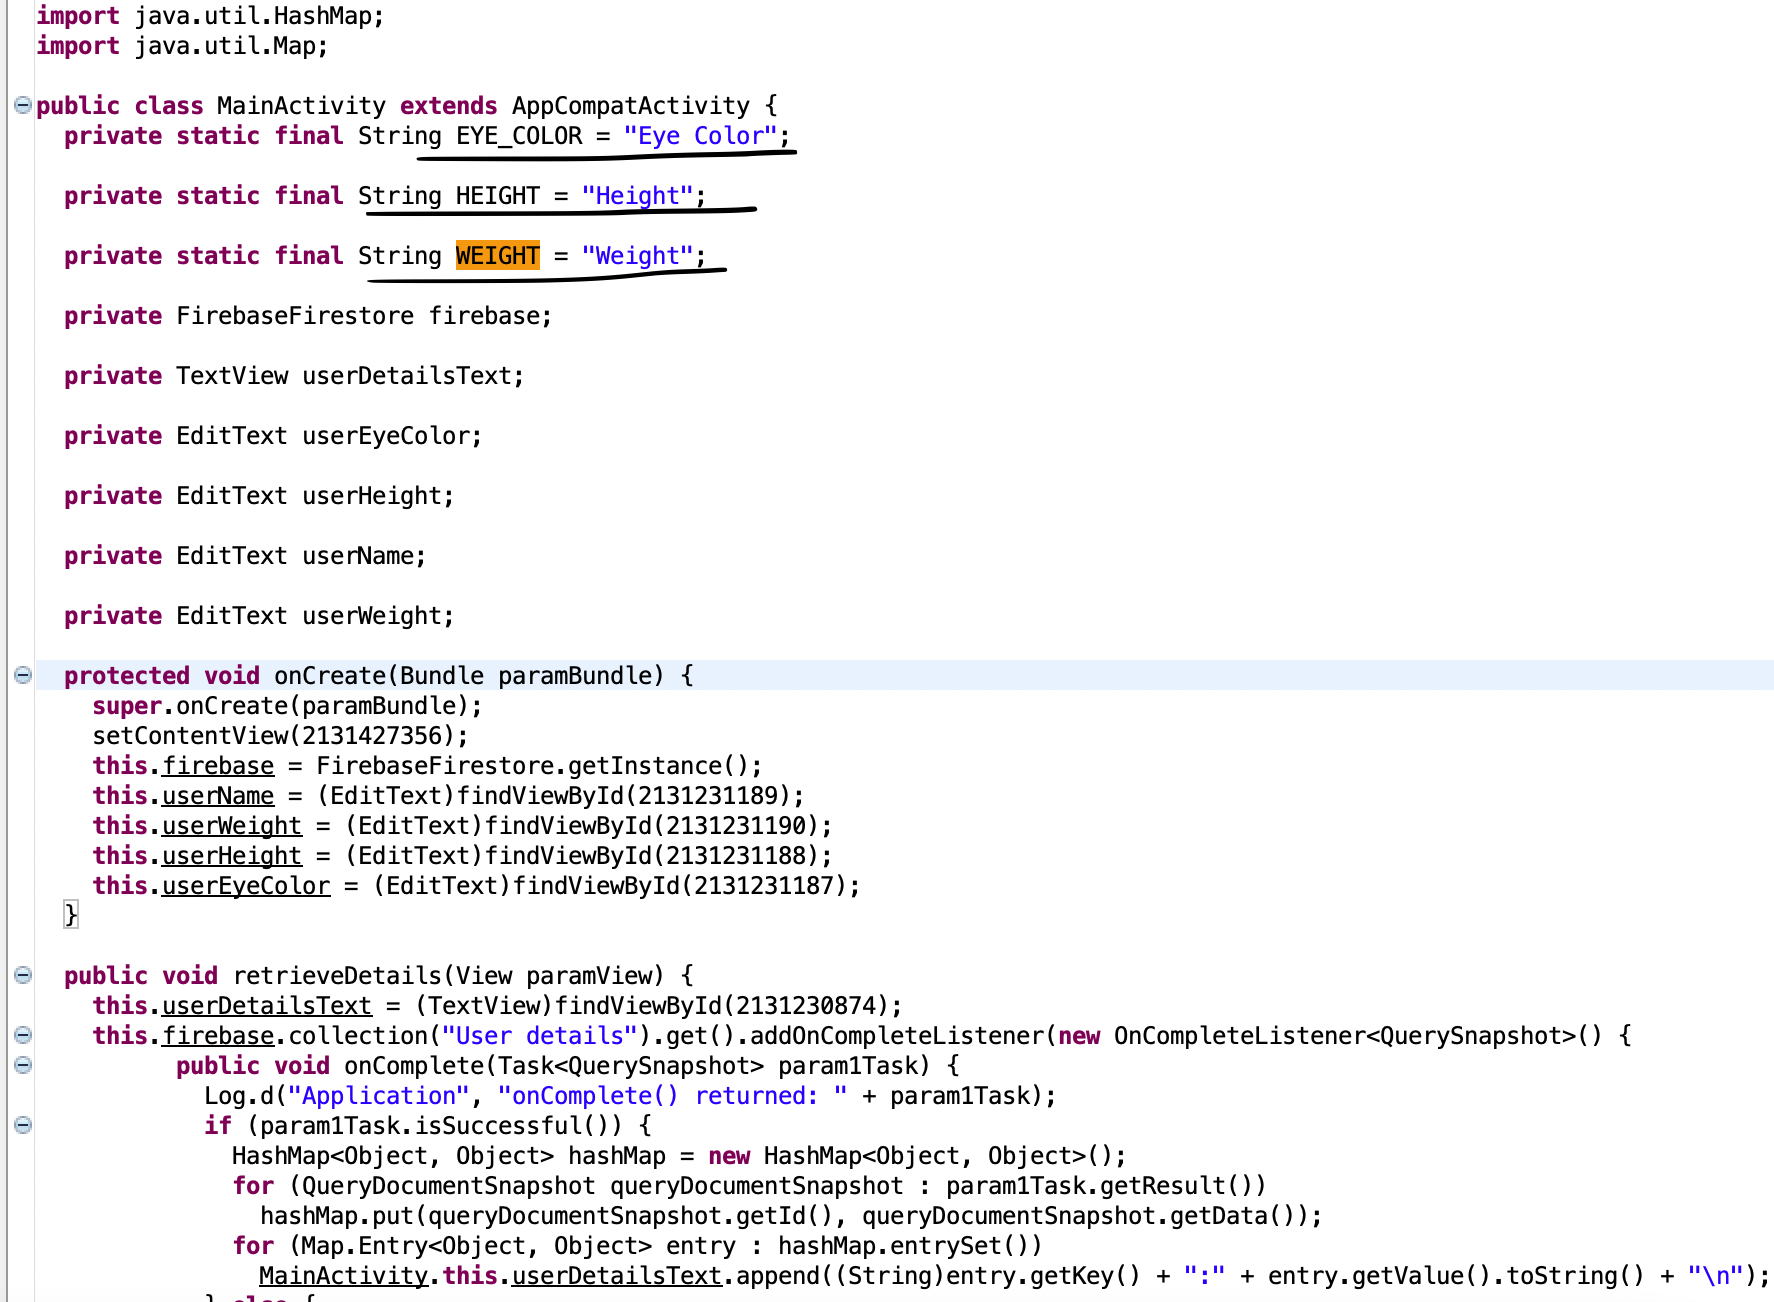Viewport: 1774px width, 1302px height.
Task: Click the underlined this.firebase reference in onCreate
Action: (183, 766)
